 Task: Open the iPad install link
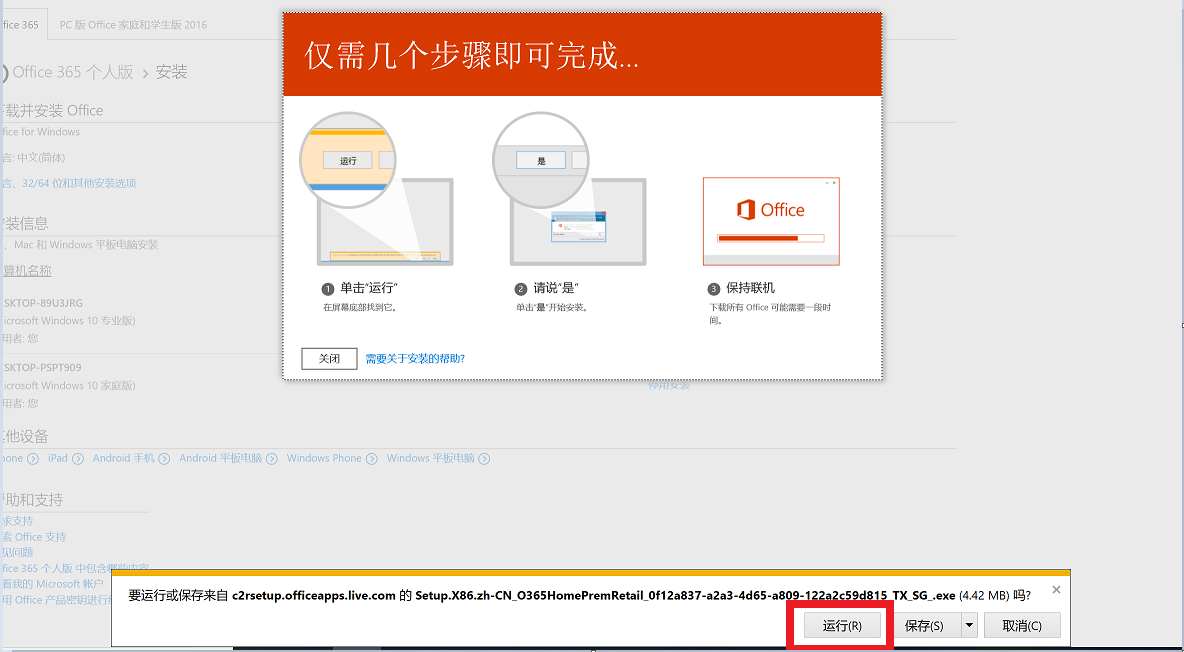(58, 458)
